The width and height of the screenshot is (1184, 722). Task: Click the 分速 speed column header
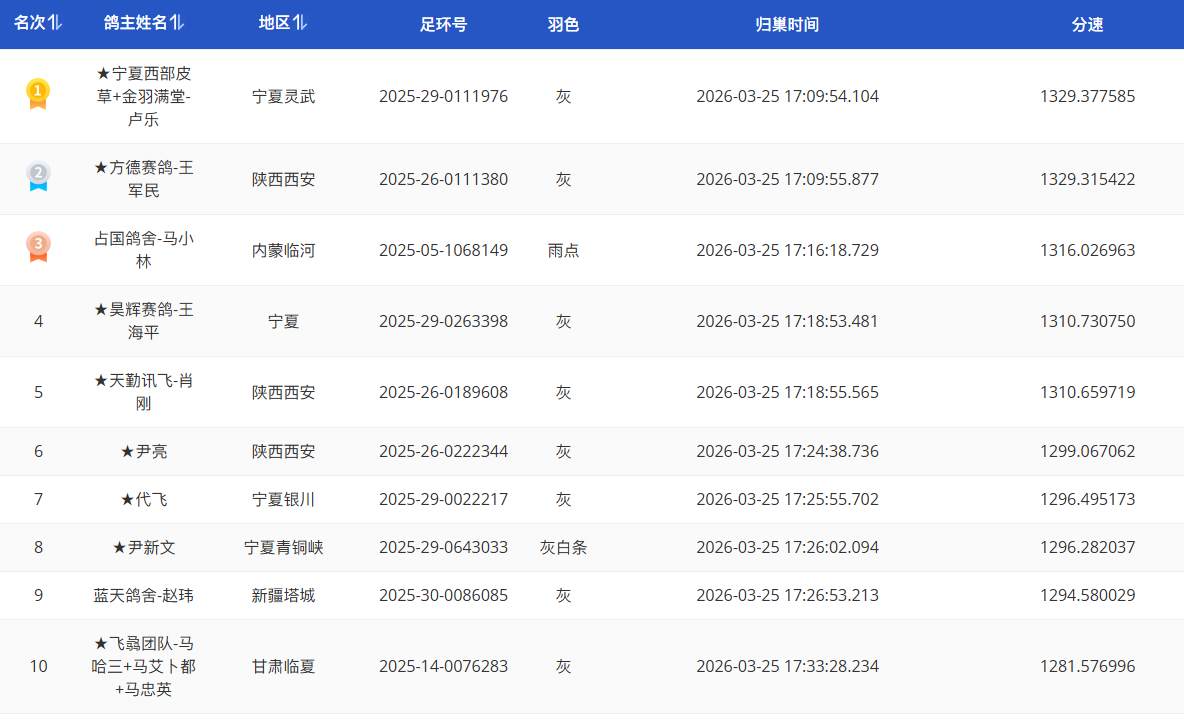pos(1087,24)
